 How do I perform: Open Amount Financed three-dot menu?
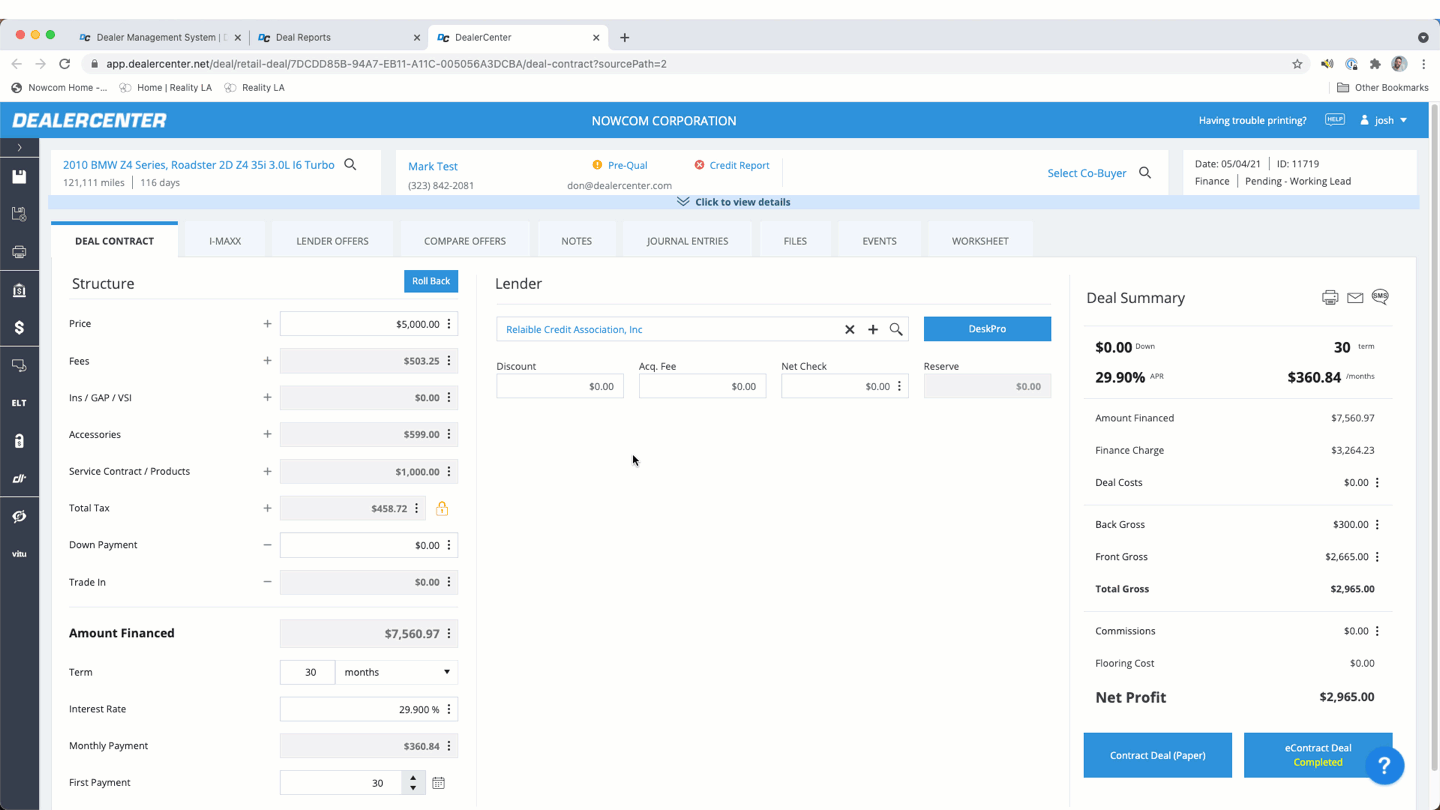point(449,633)
